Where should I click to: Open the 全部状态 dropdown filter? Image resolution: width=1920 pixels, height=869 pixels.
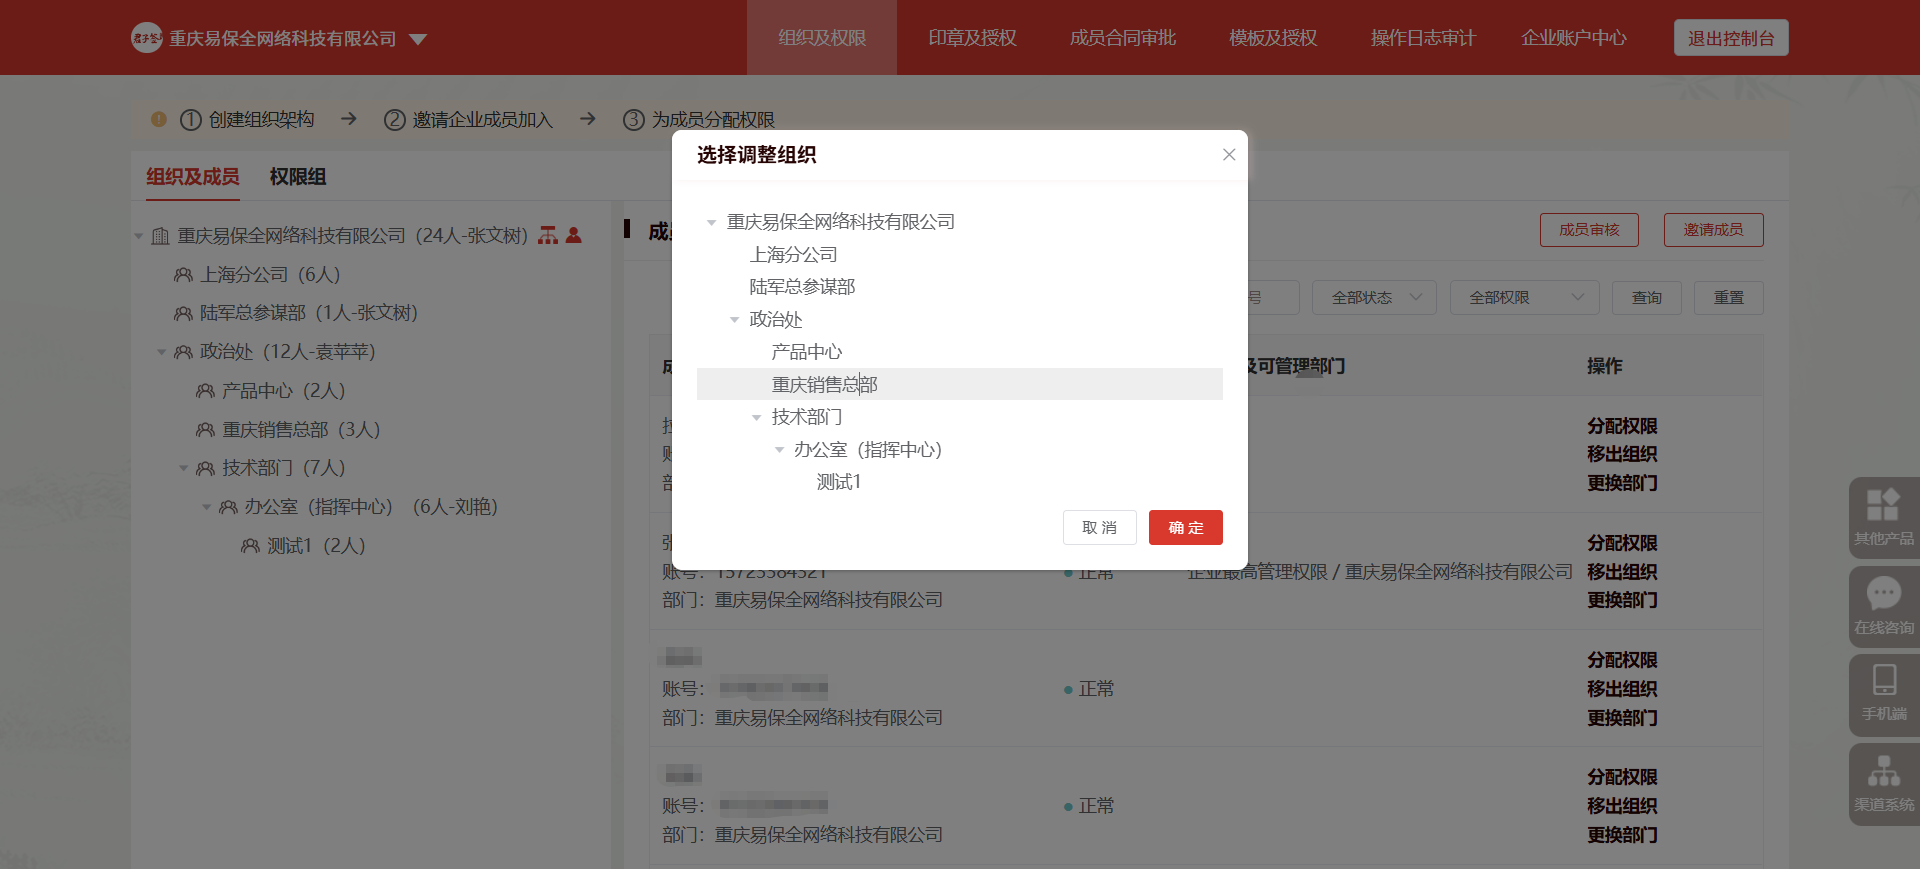tap(1374, 297)
